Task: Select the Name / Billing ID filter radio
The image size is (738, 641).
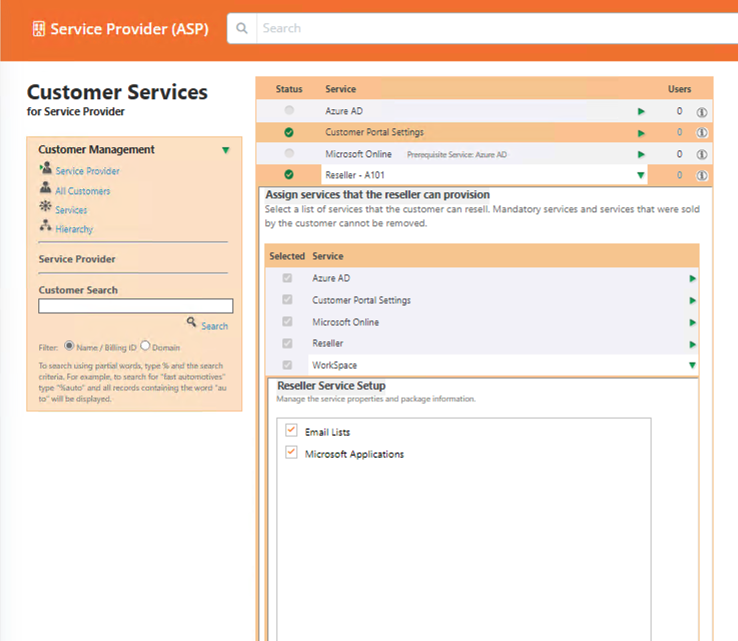Action: click(x=69, y=346)
